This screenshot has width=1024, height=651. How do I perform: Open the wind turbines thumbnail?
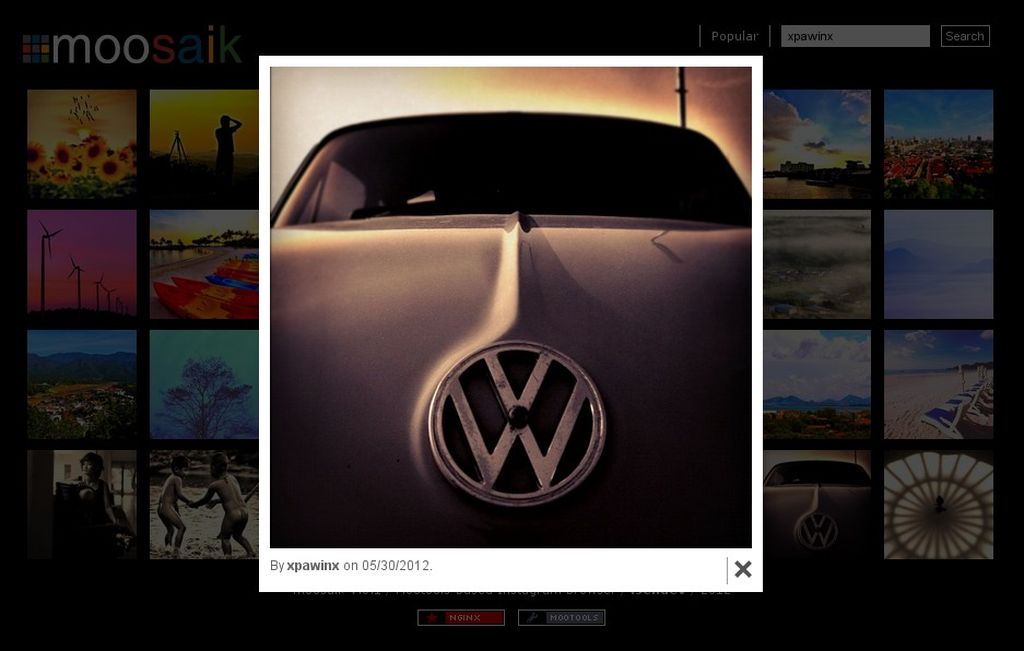pyautogui.click(x=82, y=264)
